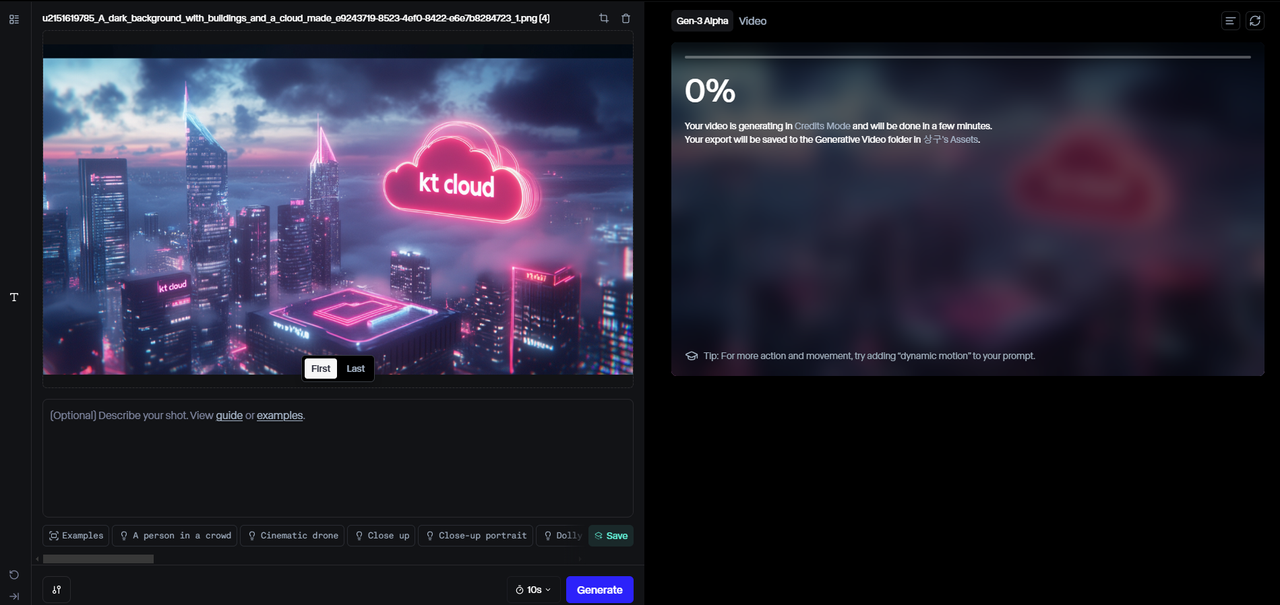
Task: Choose 'A person in a crowd' preset
Action: point(175,536)
